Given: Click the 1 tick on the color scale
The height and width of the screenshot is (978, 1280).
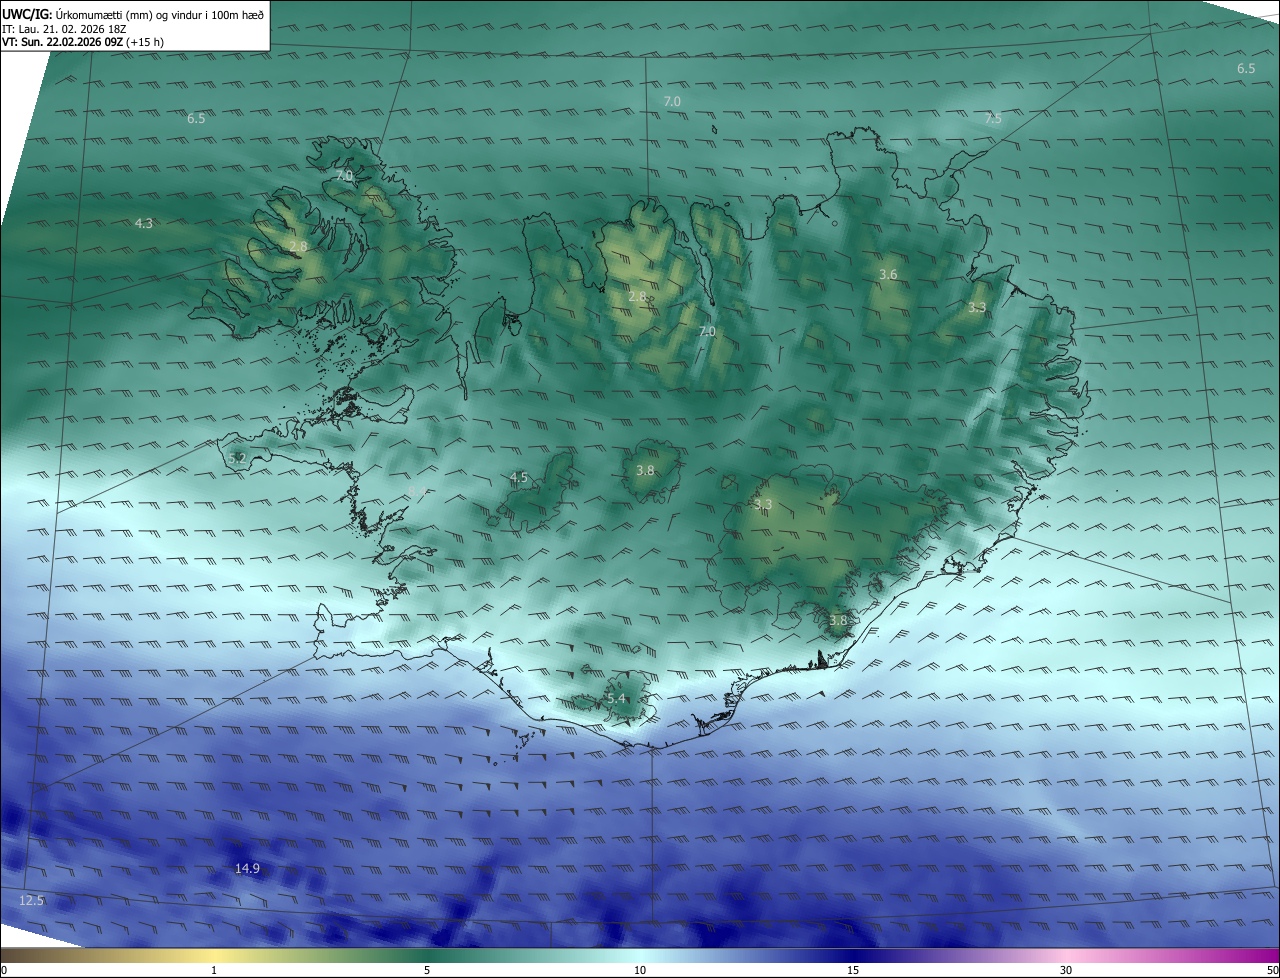Looking at the screenshot, I should click(x=215, y=970).
